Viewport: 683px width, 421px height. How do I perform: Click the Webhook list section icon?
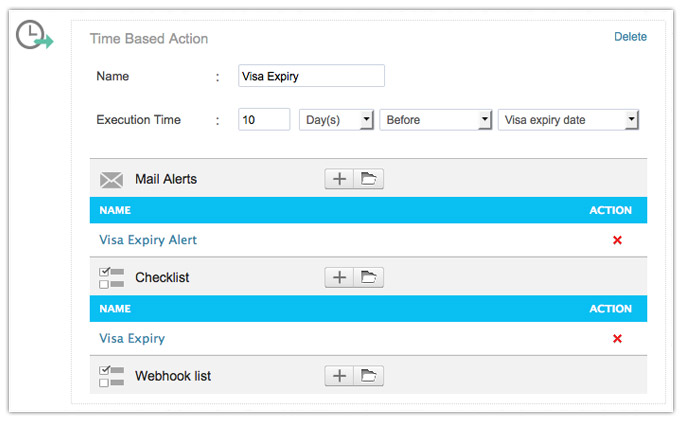click(x=112, y=377)
